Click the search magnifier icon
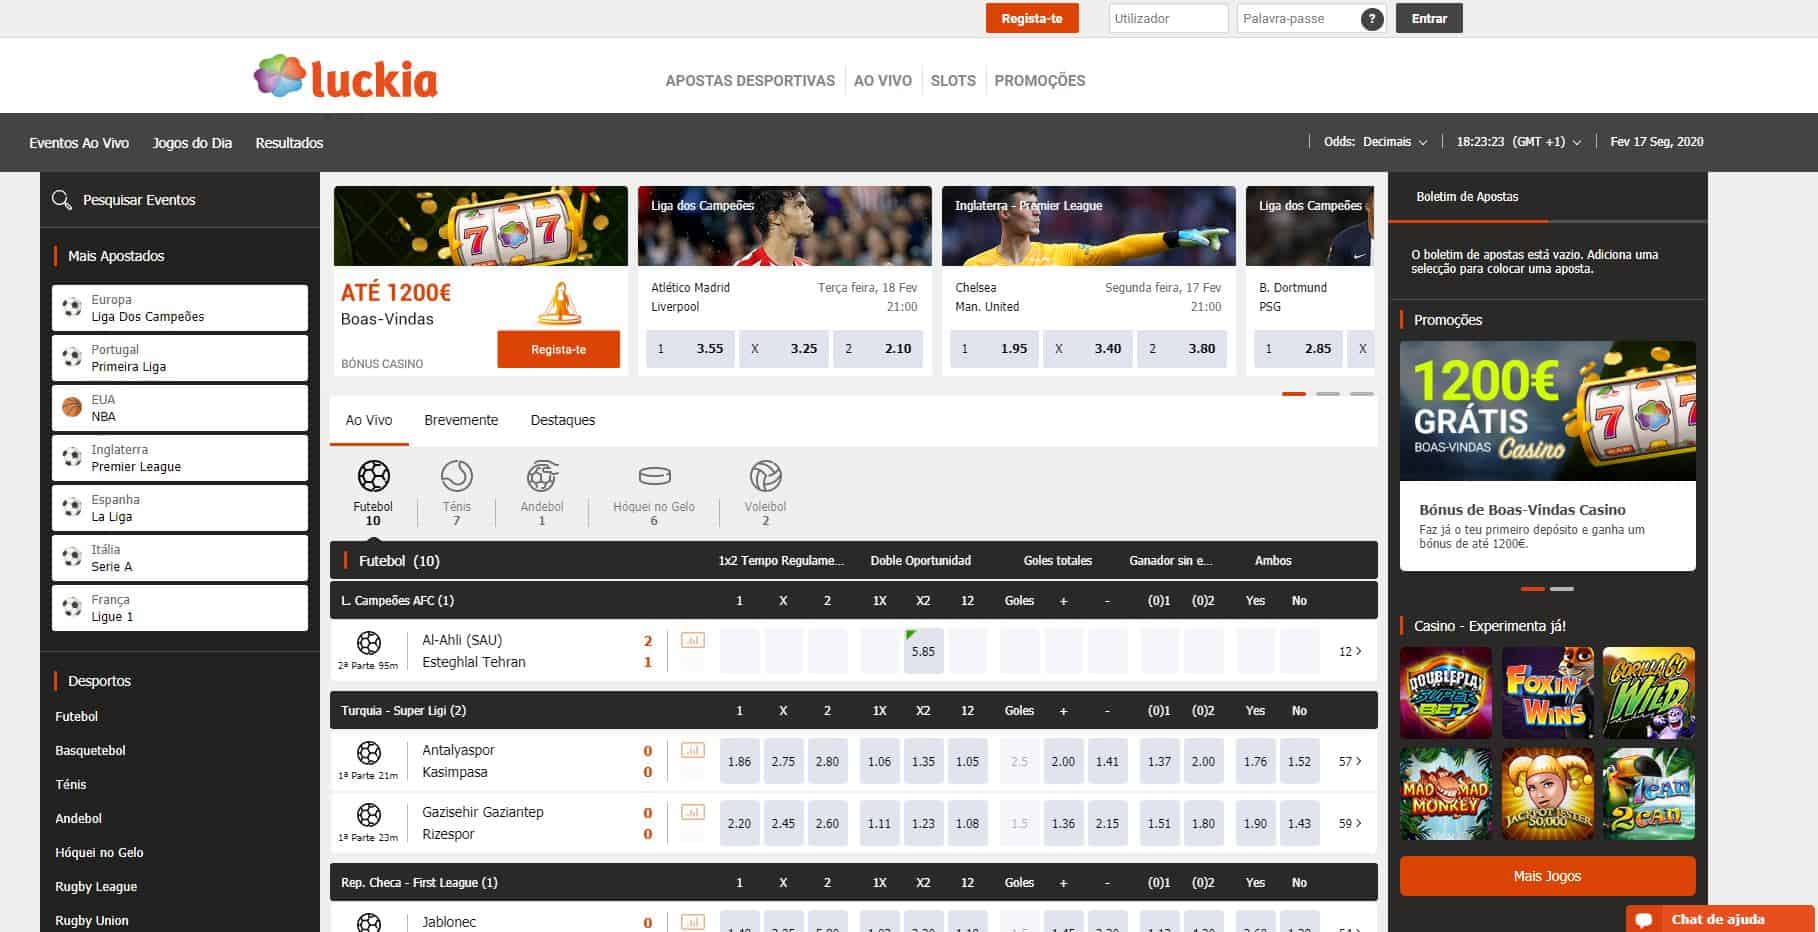This screenshot has height=932, width=1818. point(62,200)
